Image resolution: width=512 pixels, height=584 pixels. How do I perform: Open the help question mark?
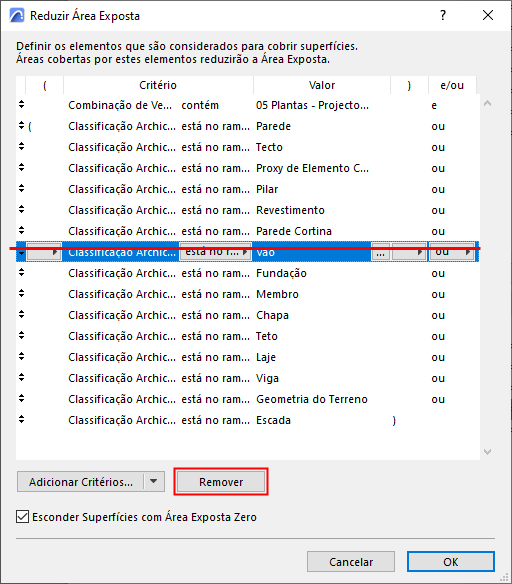(x=443, y=15)
